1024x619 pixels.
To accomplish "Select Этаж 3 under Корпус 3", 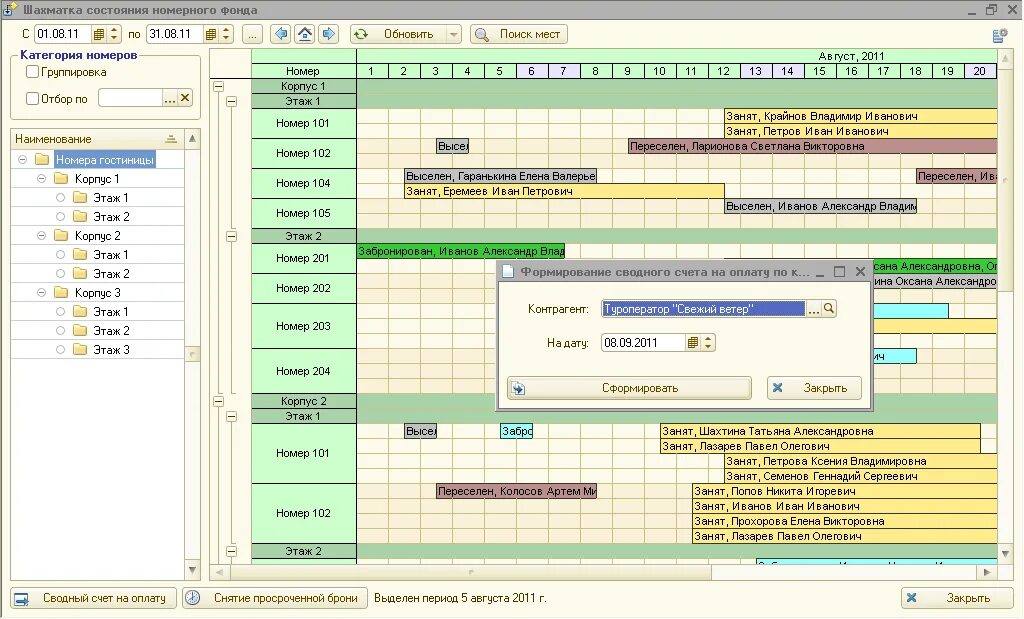I will [x=111, y=350].
